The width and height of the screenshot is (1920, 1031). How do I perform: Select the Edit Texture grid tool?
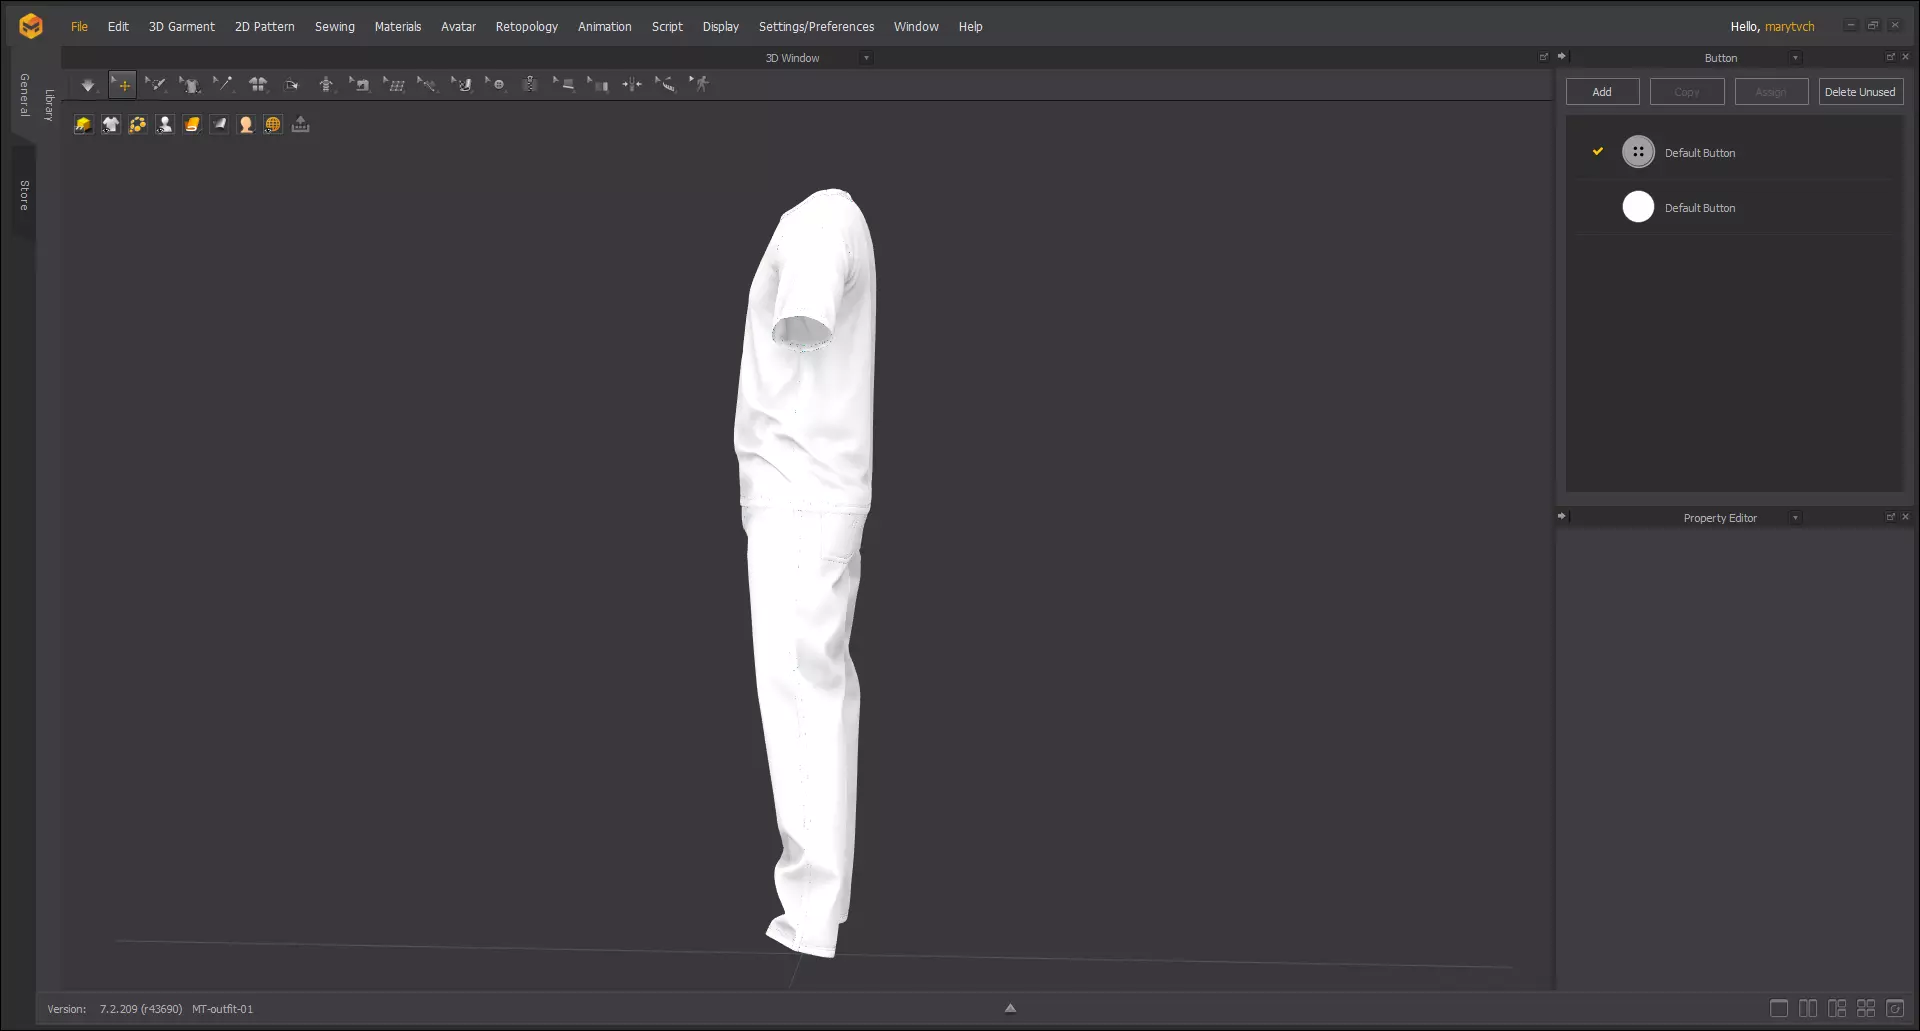(x=395, y=85)
